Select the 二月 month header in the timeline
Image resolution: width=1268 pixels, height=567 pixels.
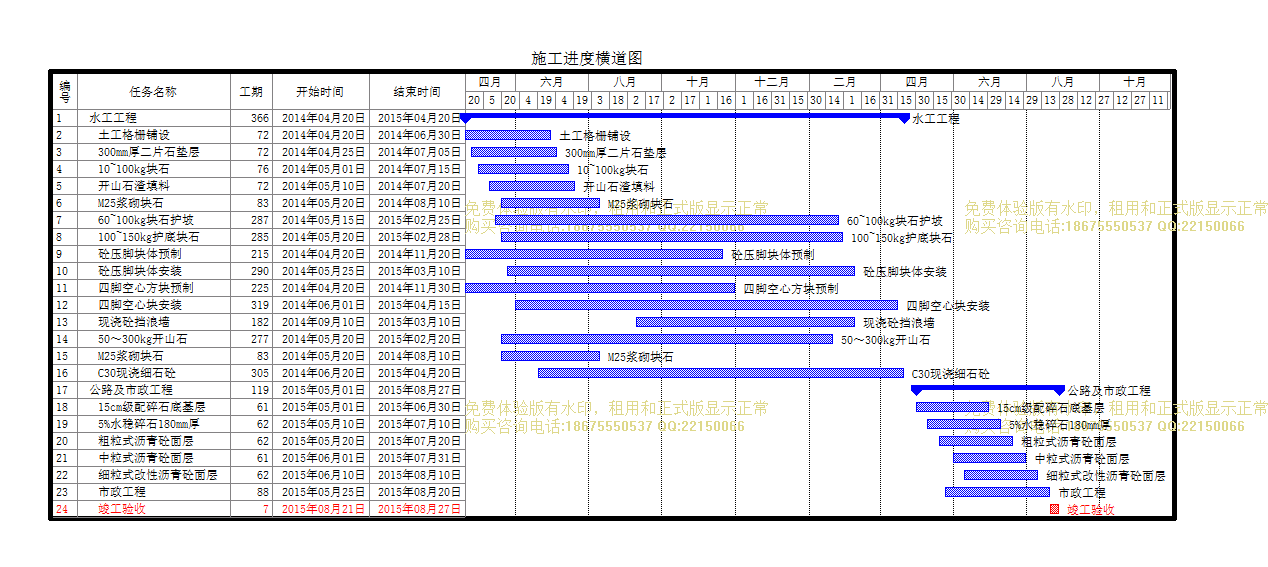pyautogui.click(x=845, y=82)
